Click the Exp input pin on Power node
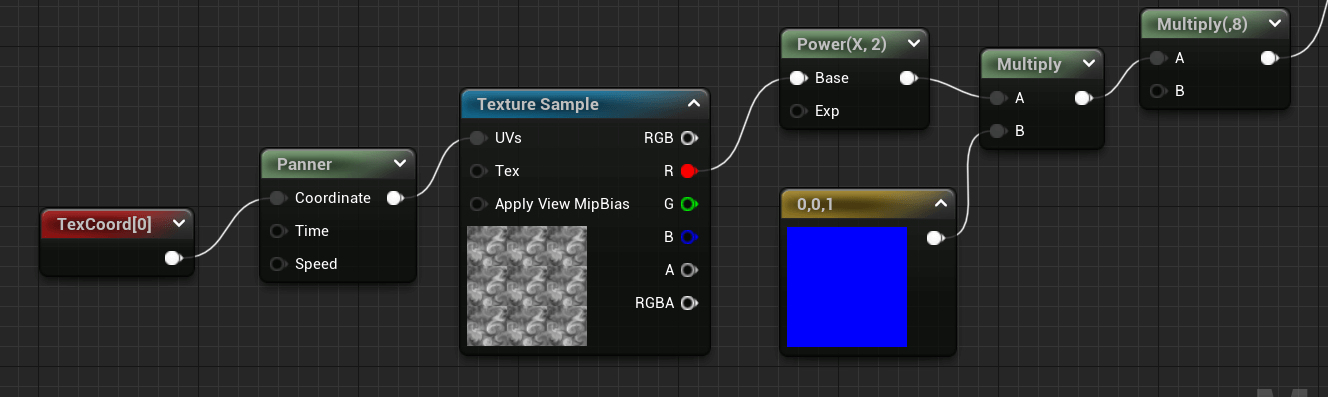The height and width of the screenshot is (397, 1328). coord(798,111)
